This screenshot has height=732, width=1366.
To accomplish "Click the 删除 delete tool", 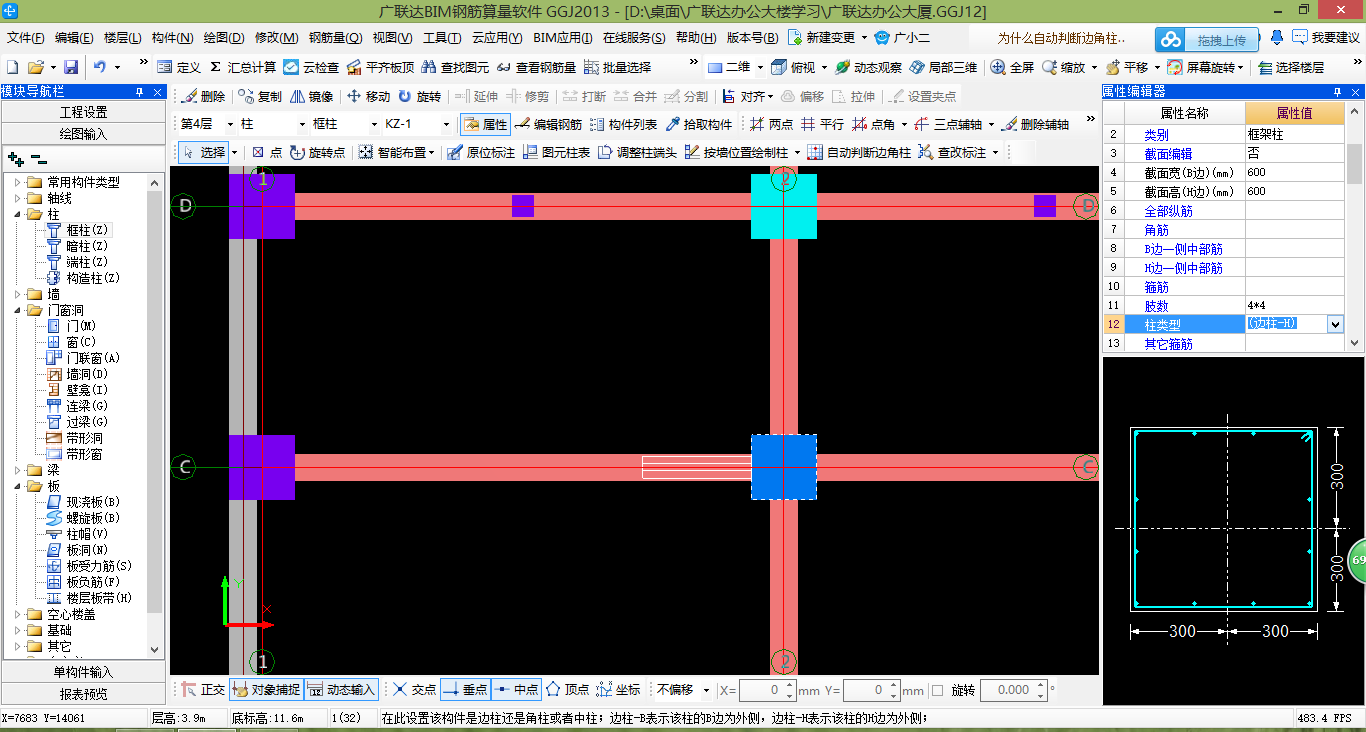I will click(x=203, y=97).
